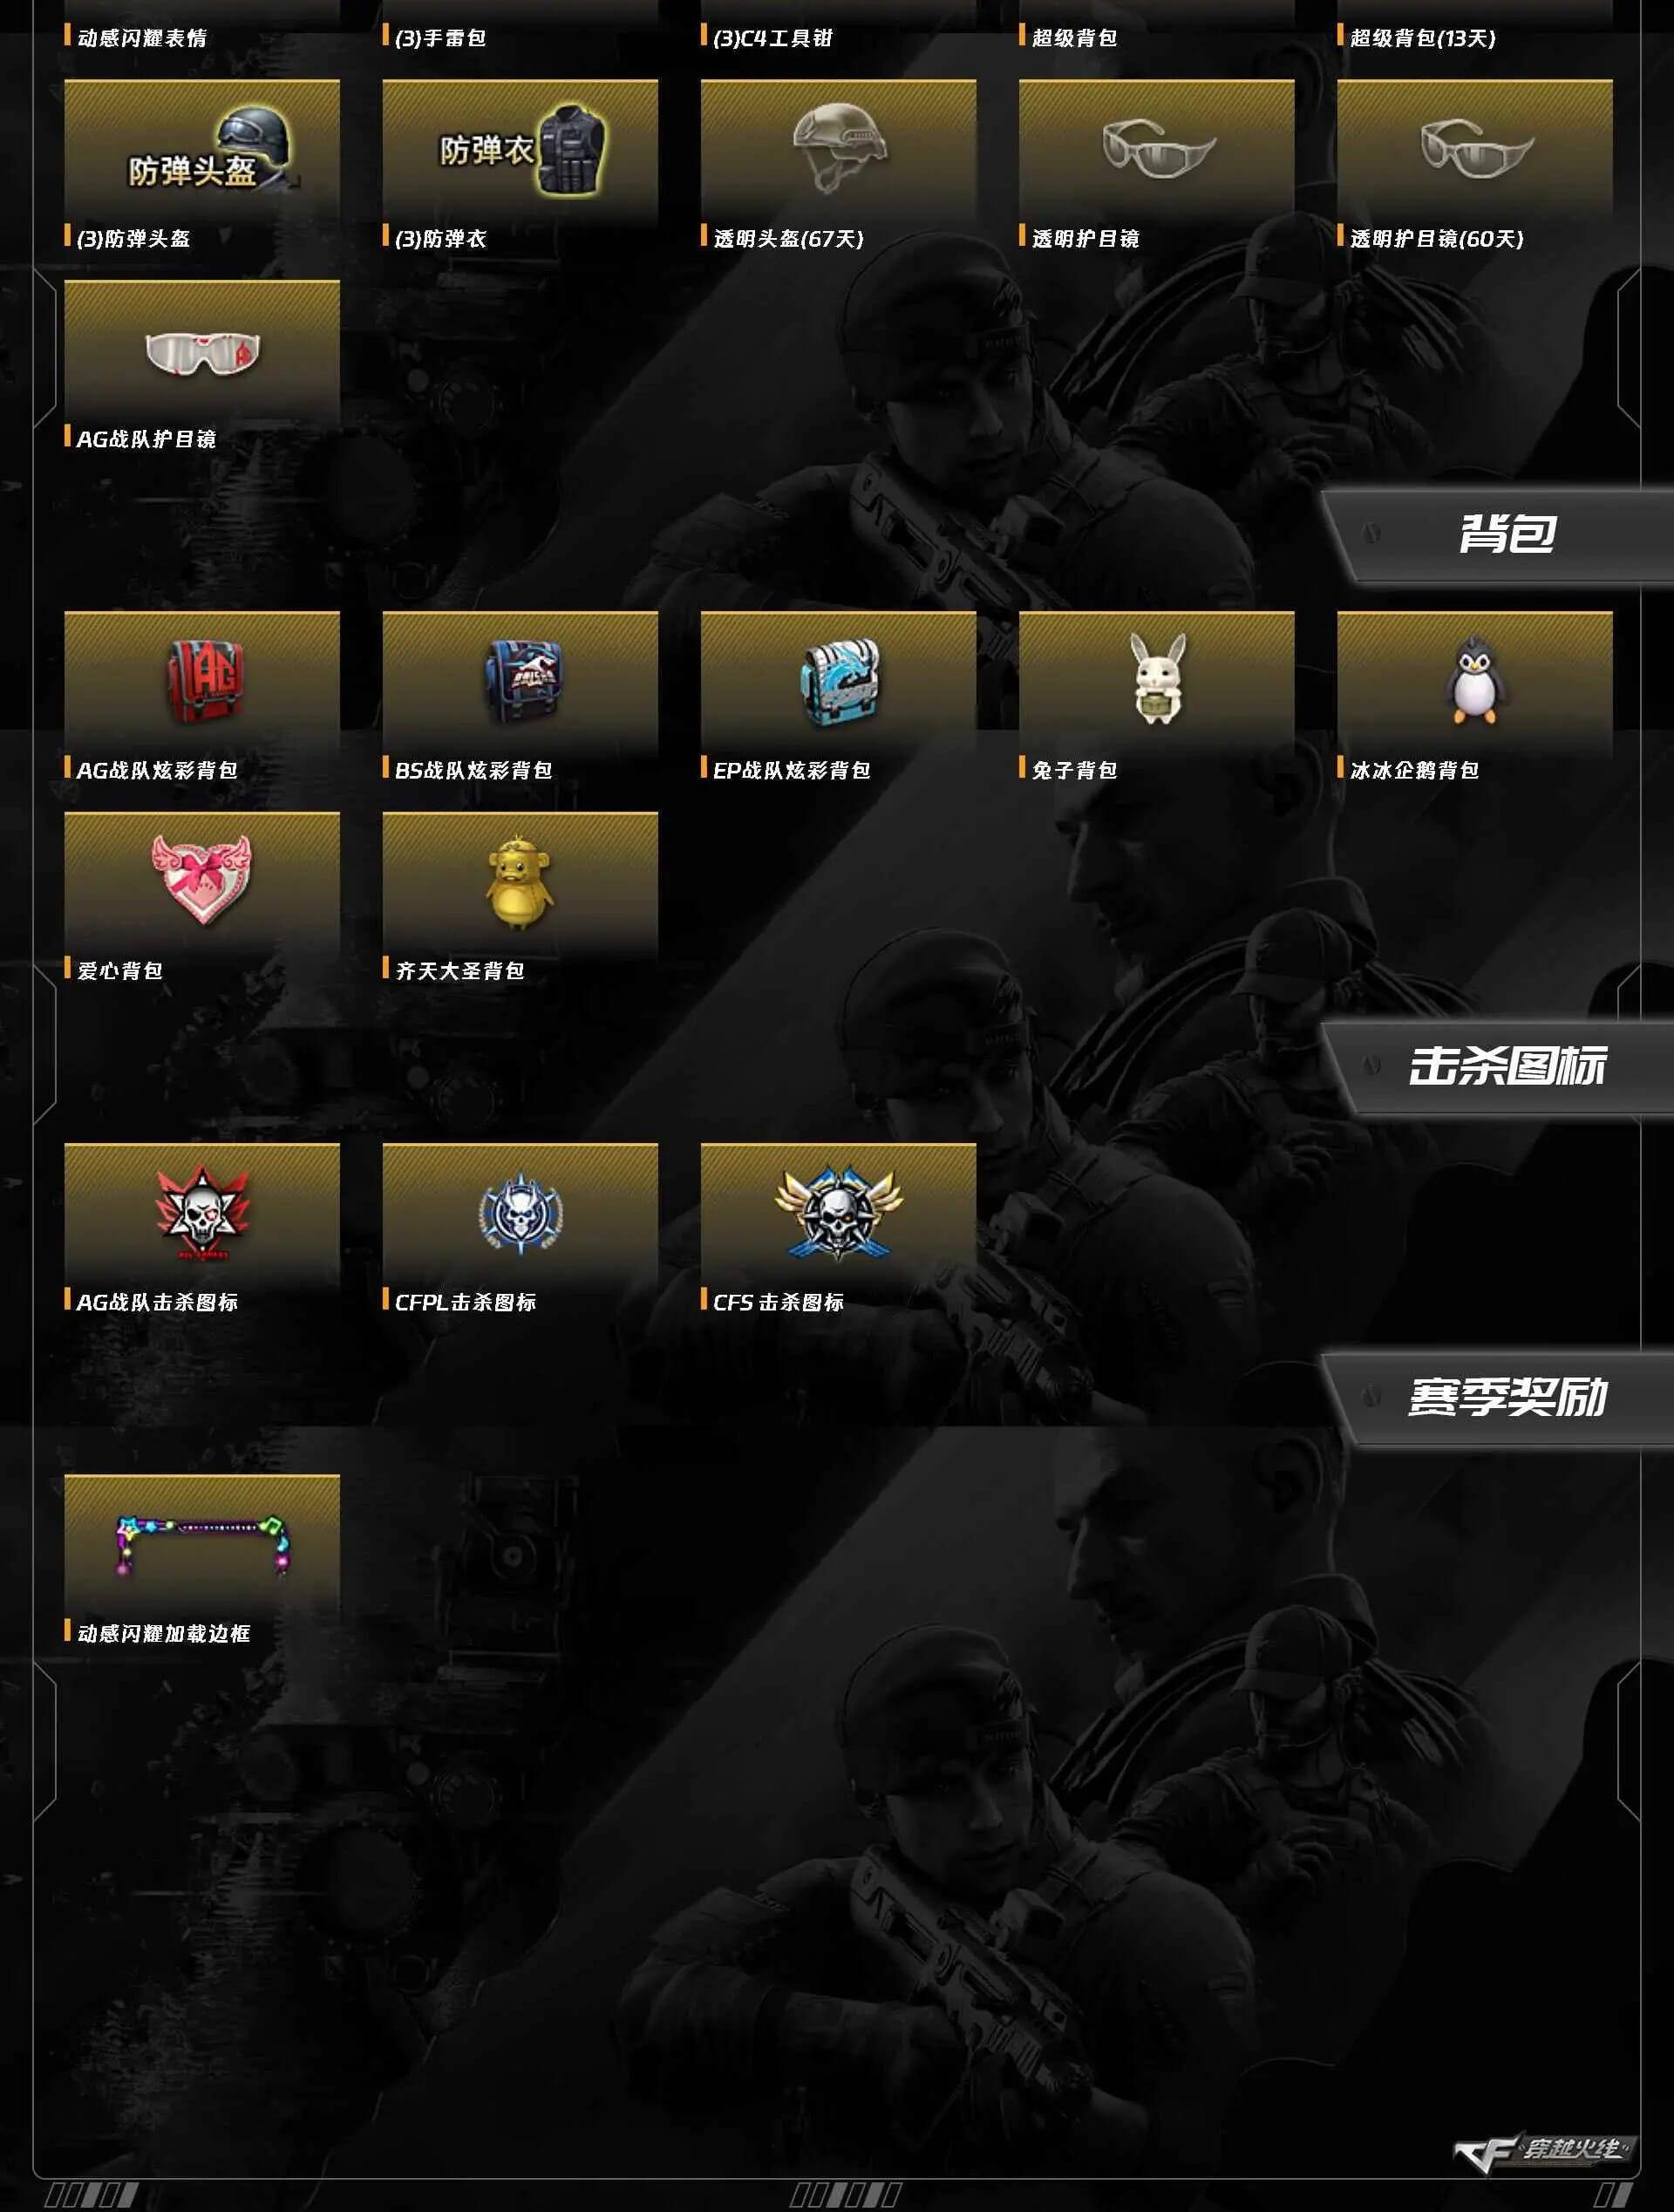1674x2212 pixels.
Task: Open the AG战队炫彩背包 red backpack
Action: coord(202,682)
